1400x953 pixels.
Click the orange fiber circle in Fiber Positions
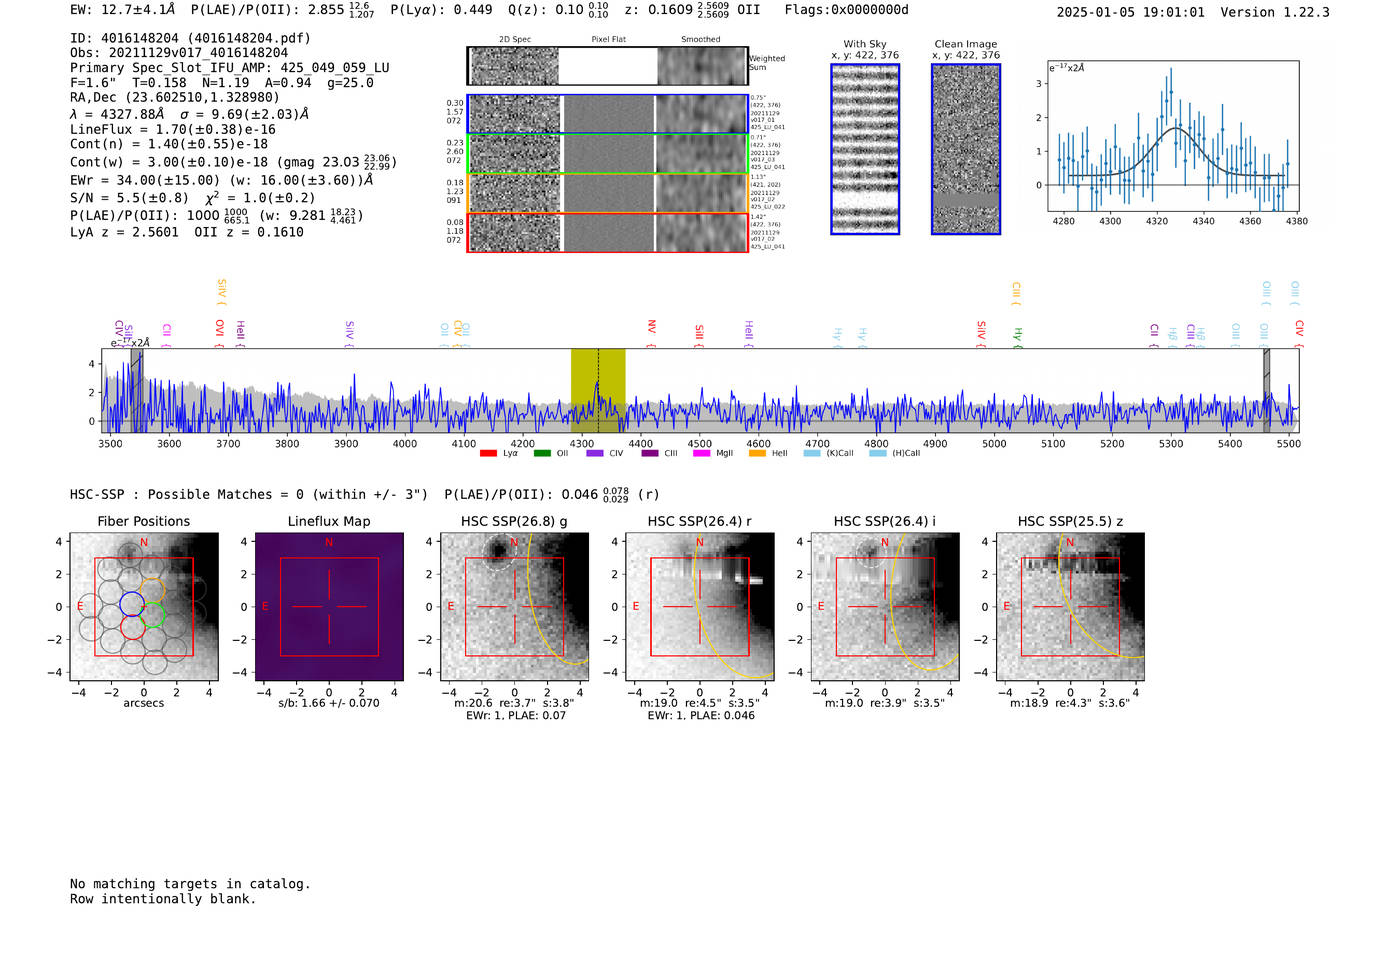click(152, 590)
